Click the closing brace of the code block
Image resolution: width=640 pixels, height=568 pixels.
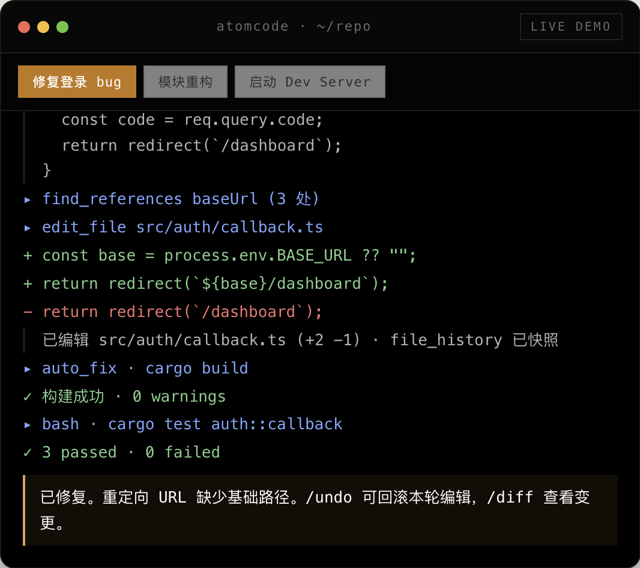pos(47,170)
